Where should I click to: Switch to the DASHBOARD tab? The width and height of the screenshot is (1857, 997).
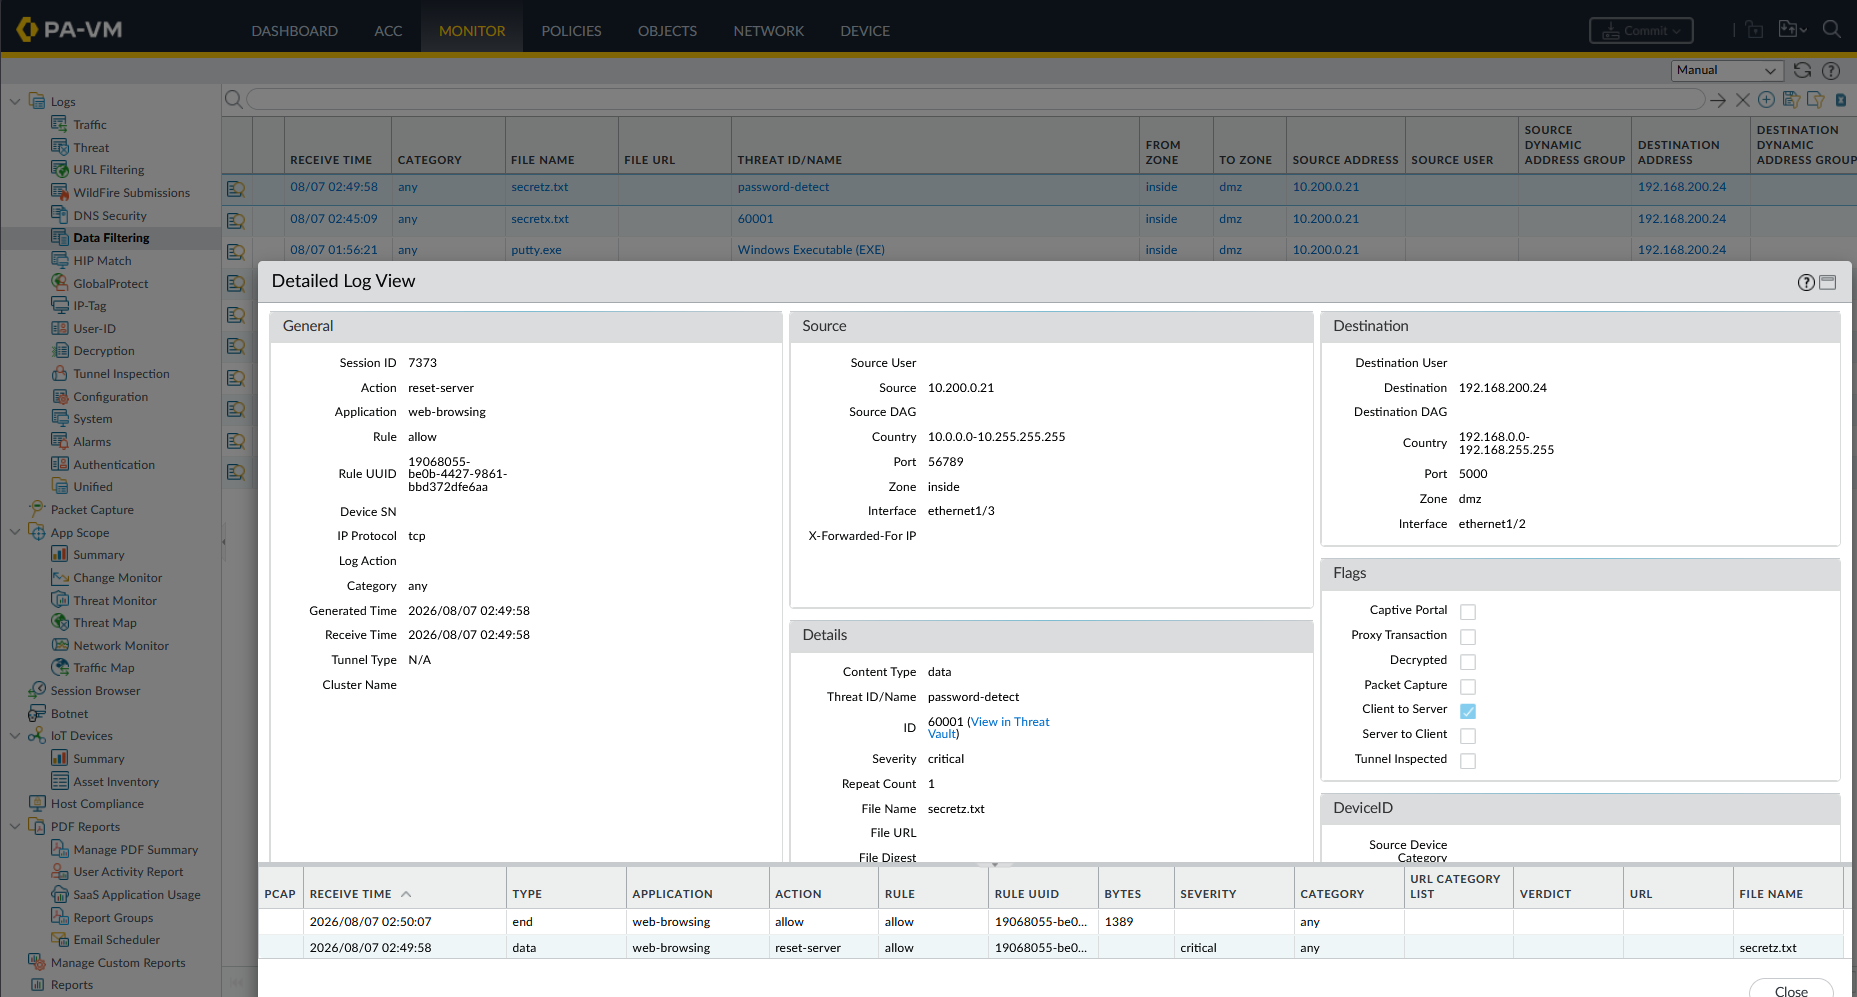point(294,31)
